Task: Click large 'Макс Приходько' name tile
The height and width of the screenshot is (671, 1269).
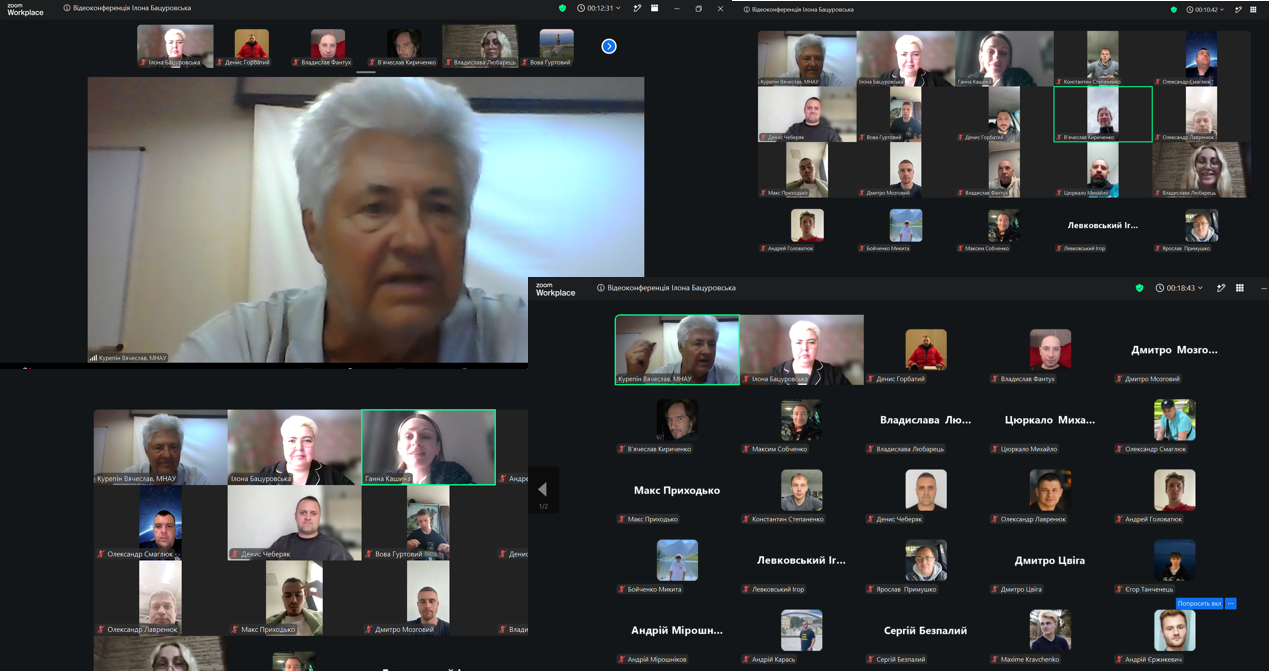Action: click(x=677, y=491)
